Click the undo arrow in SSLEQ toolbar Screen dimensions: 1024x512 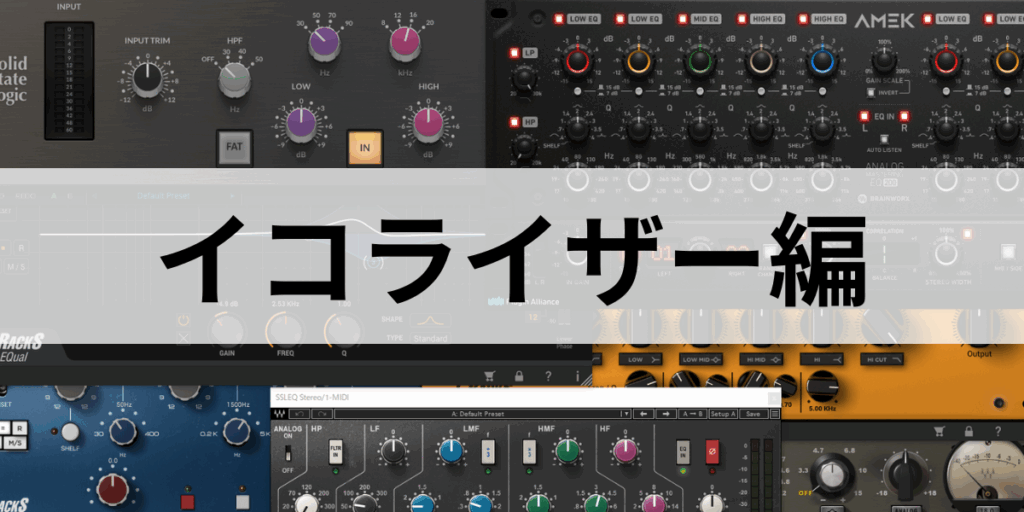click(x=300, y=413)
